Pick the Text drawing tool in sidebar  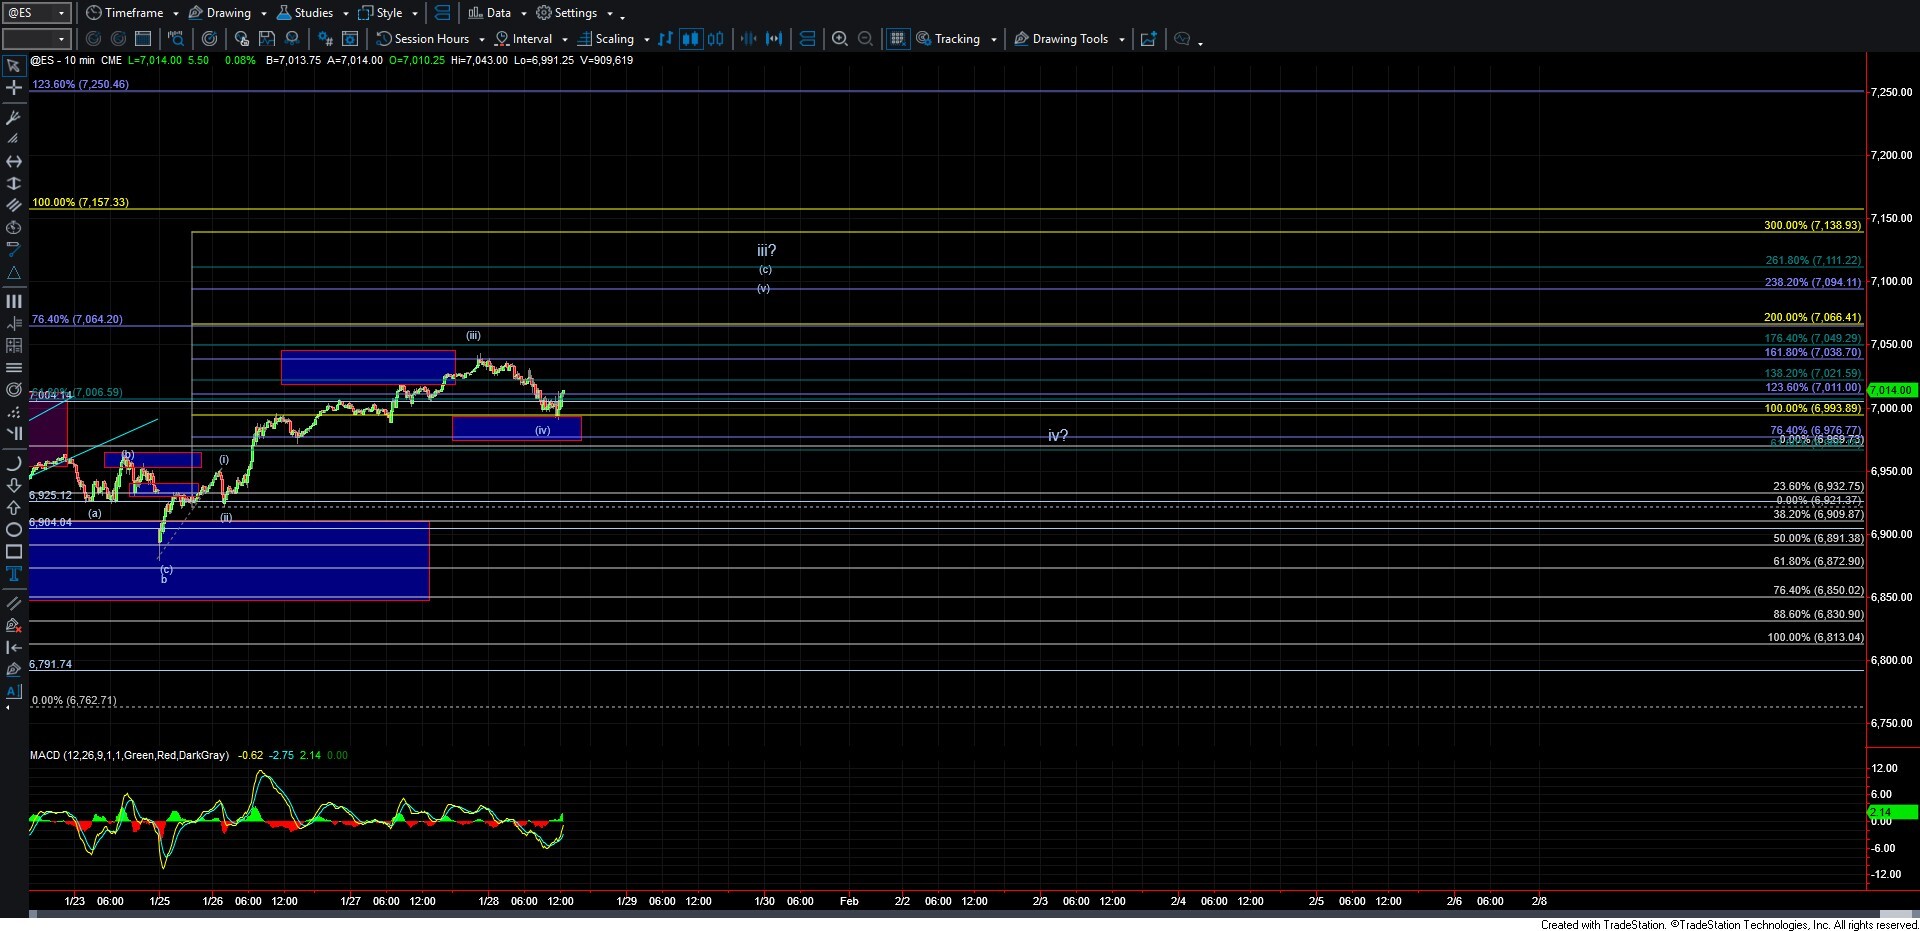click(14, 573)
